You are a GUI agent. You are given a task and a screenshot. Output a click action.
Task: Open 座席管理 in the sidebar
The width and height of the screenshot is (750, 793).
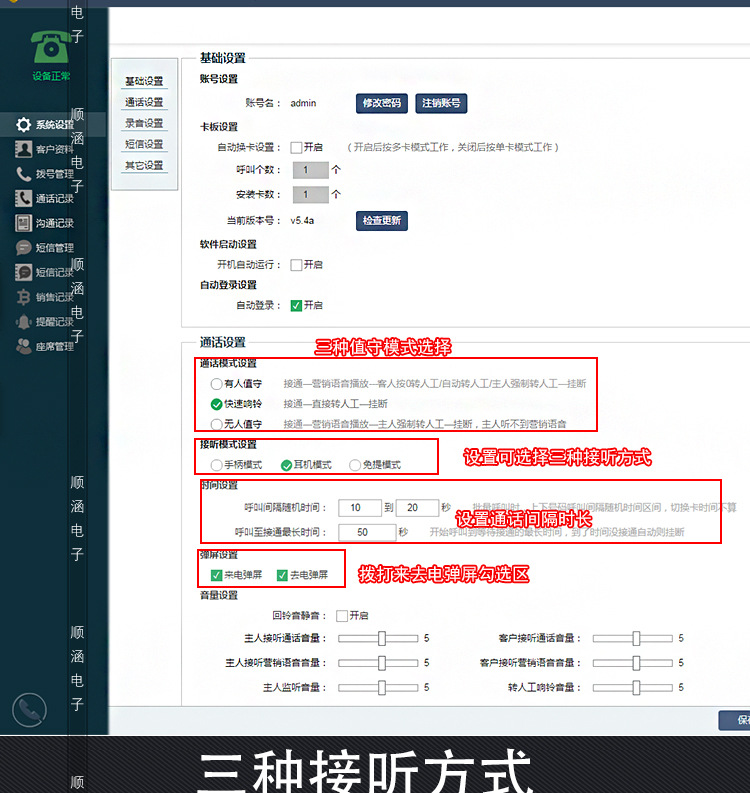[55, 346]
